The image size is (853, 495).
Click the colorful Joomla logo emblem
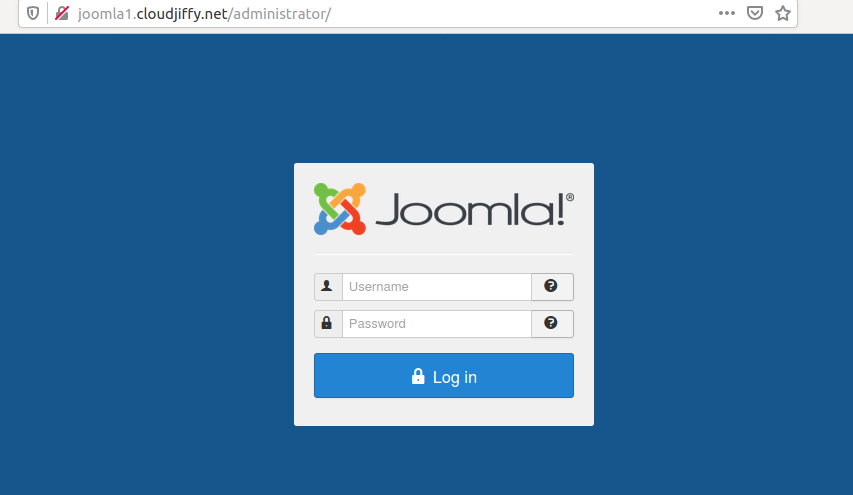click(340, 209)
